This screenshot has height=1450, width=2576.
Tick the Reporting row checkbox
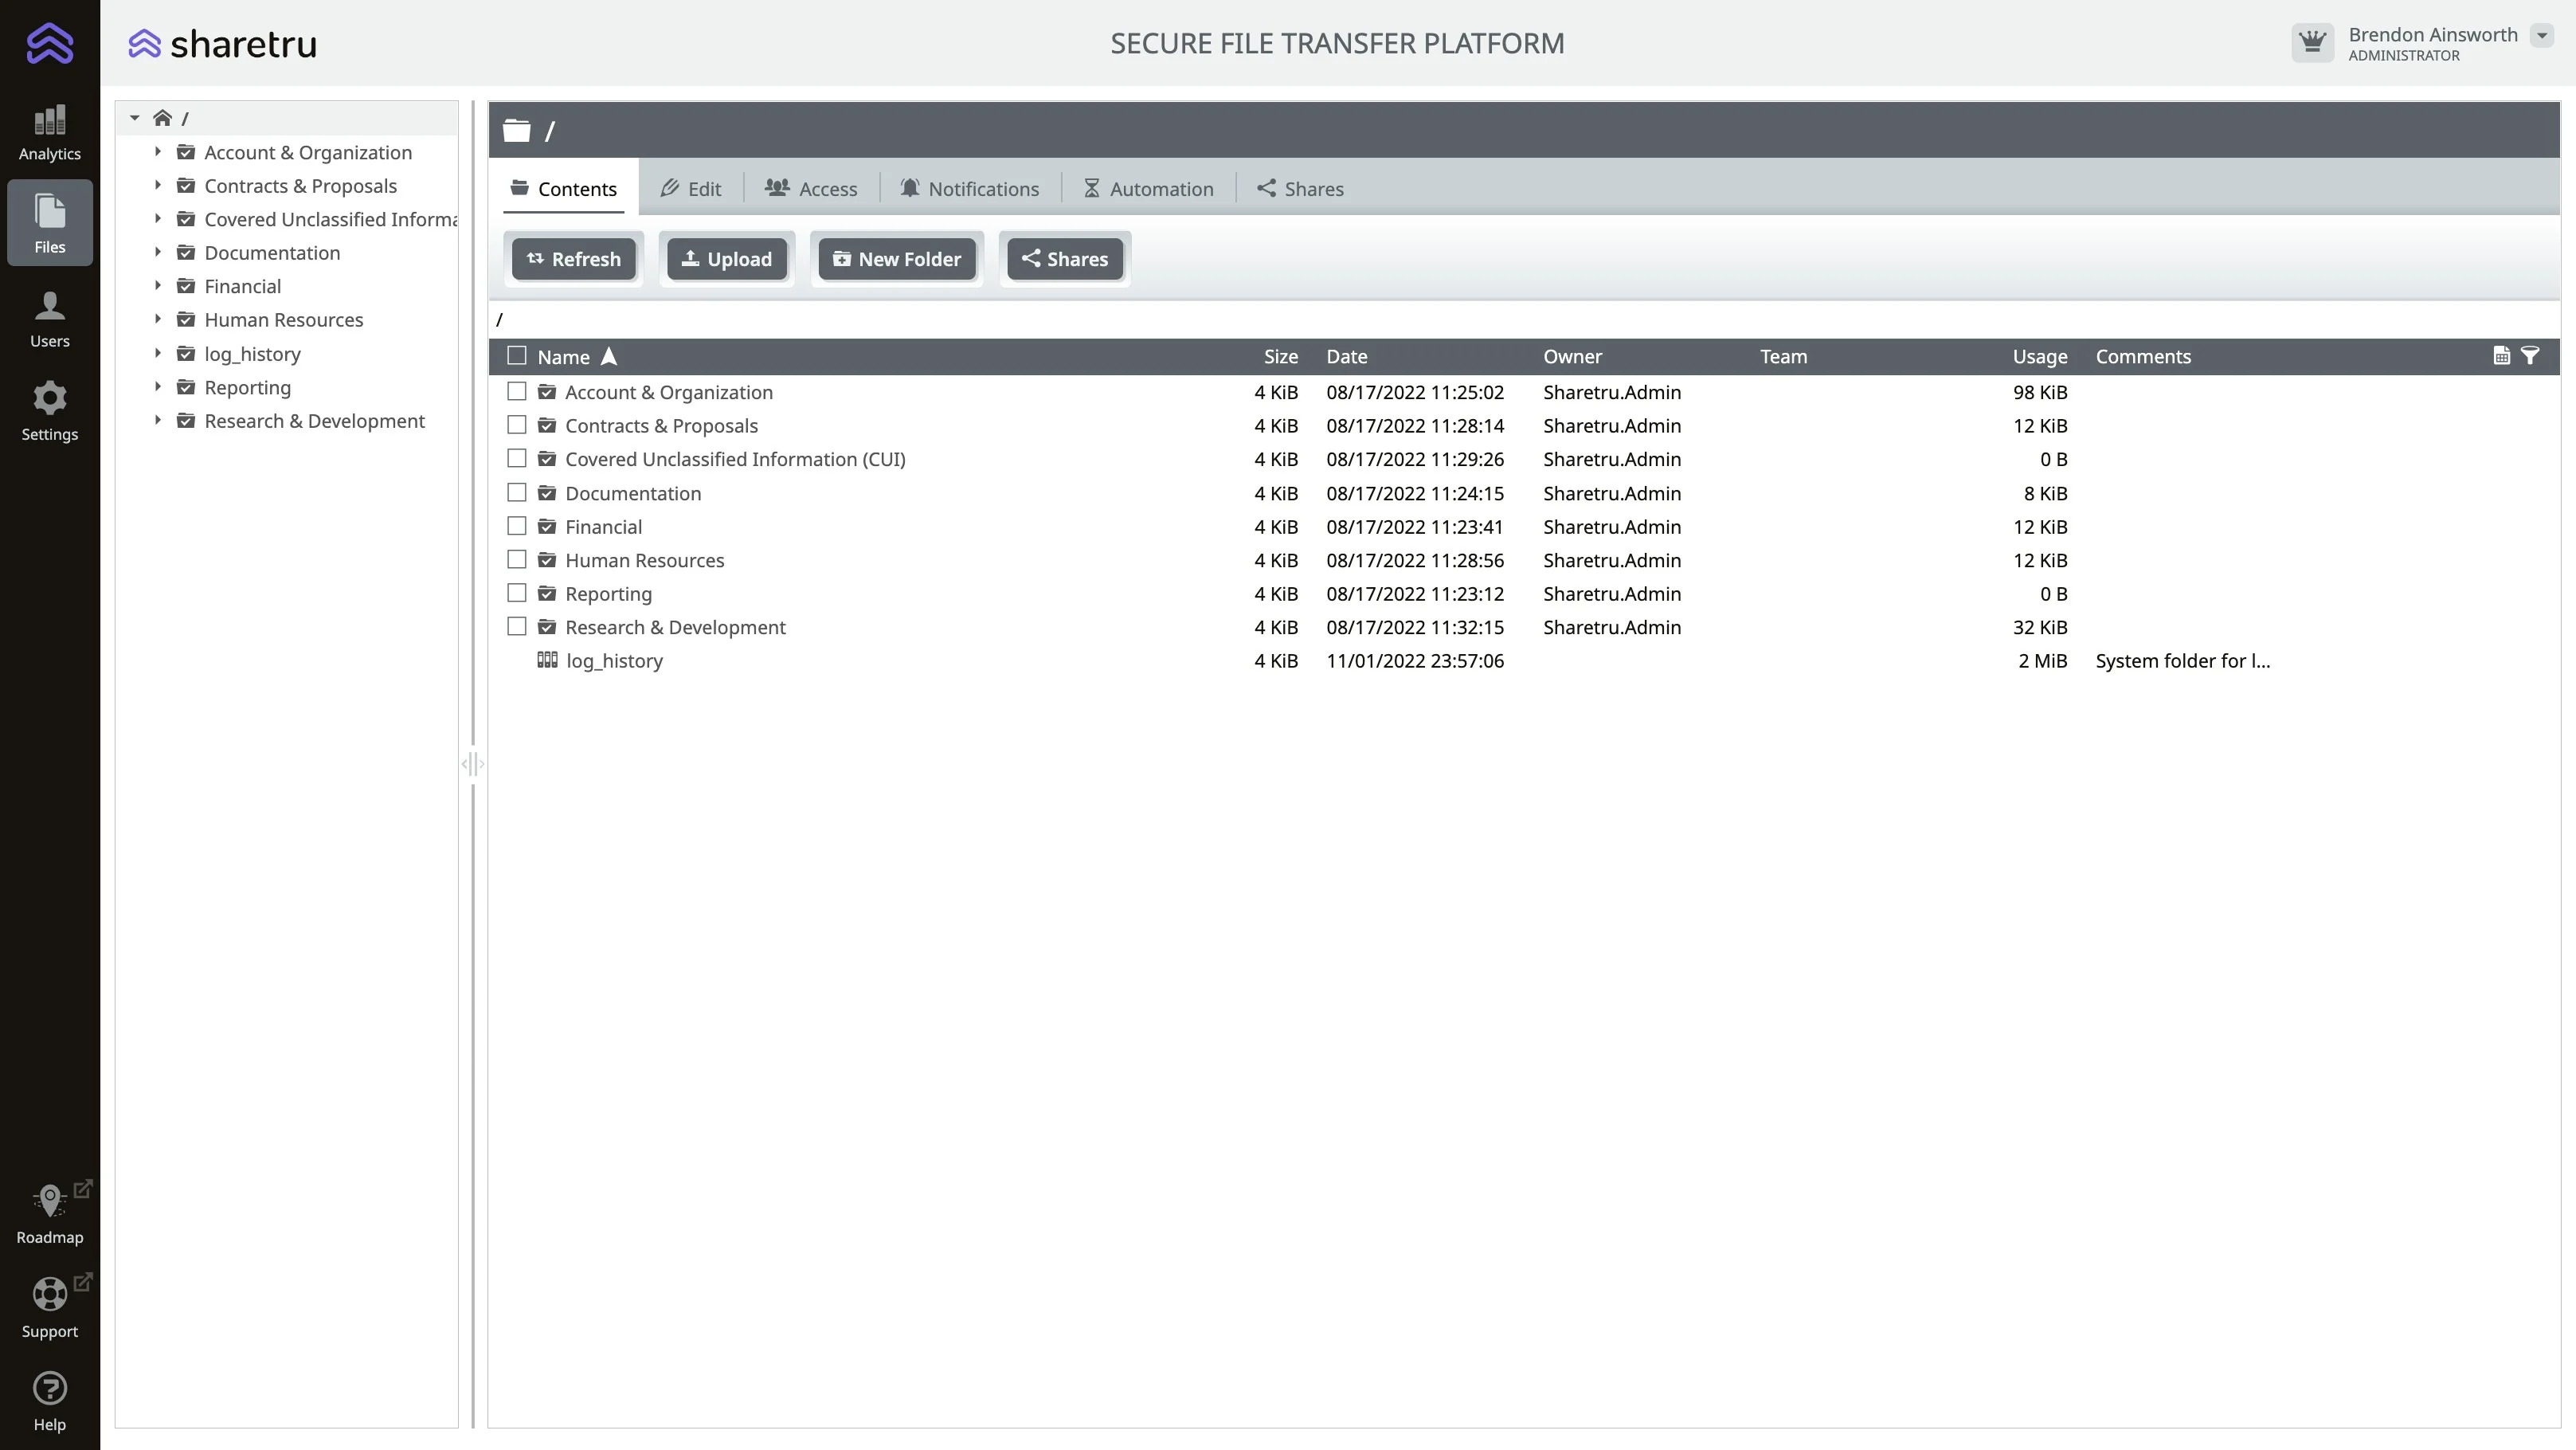tap(517, 593)
